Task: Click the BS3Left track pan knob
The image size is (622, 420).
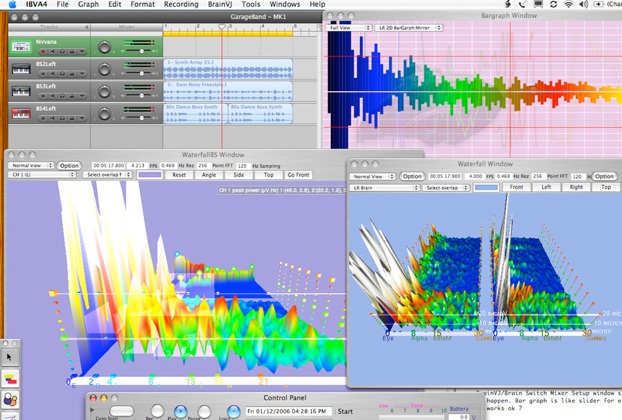Action: [104, 92]
